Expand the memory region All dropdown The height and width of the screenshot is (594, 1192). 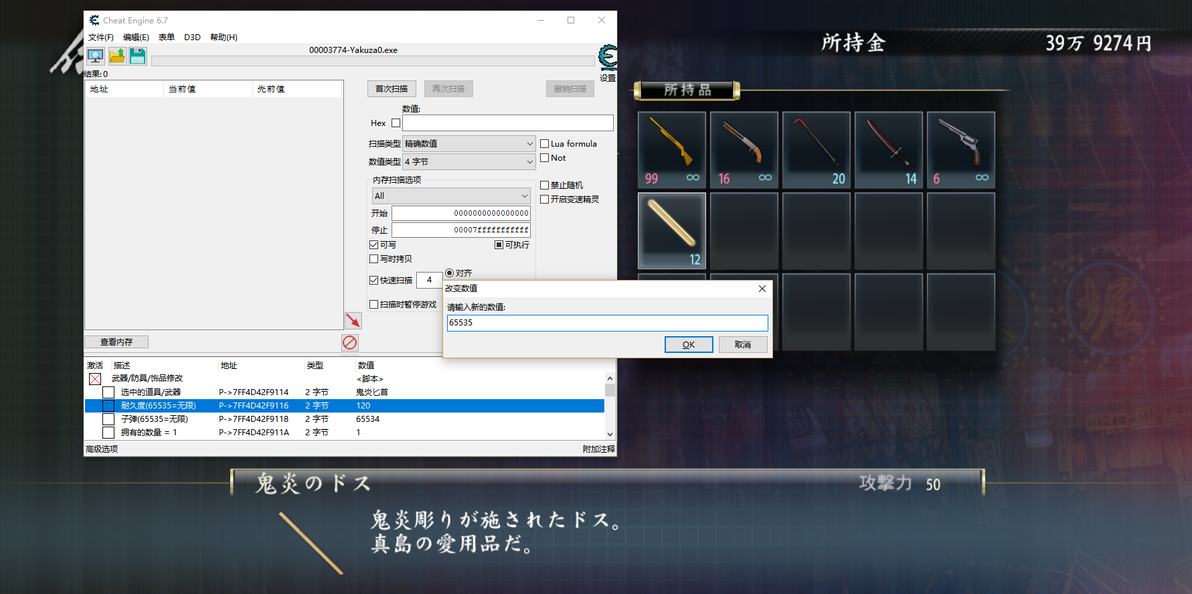(x=451, y=195)
